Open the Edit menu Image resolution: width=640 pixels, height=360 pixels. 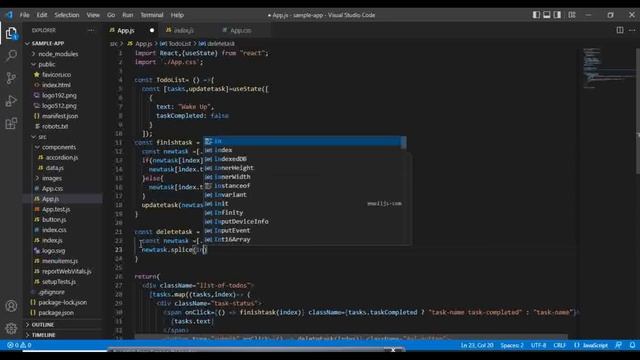coord(42,15)
